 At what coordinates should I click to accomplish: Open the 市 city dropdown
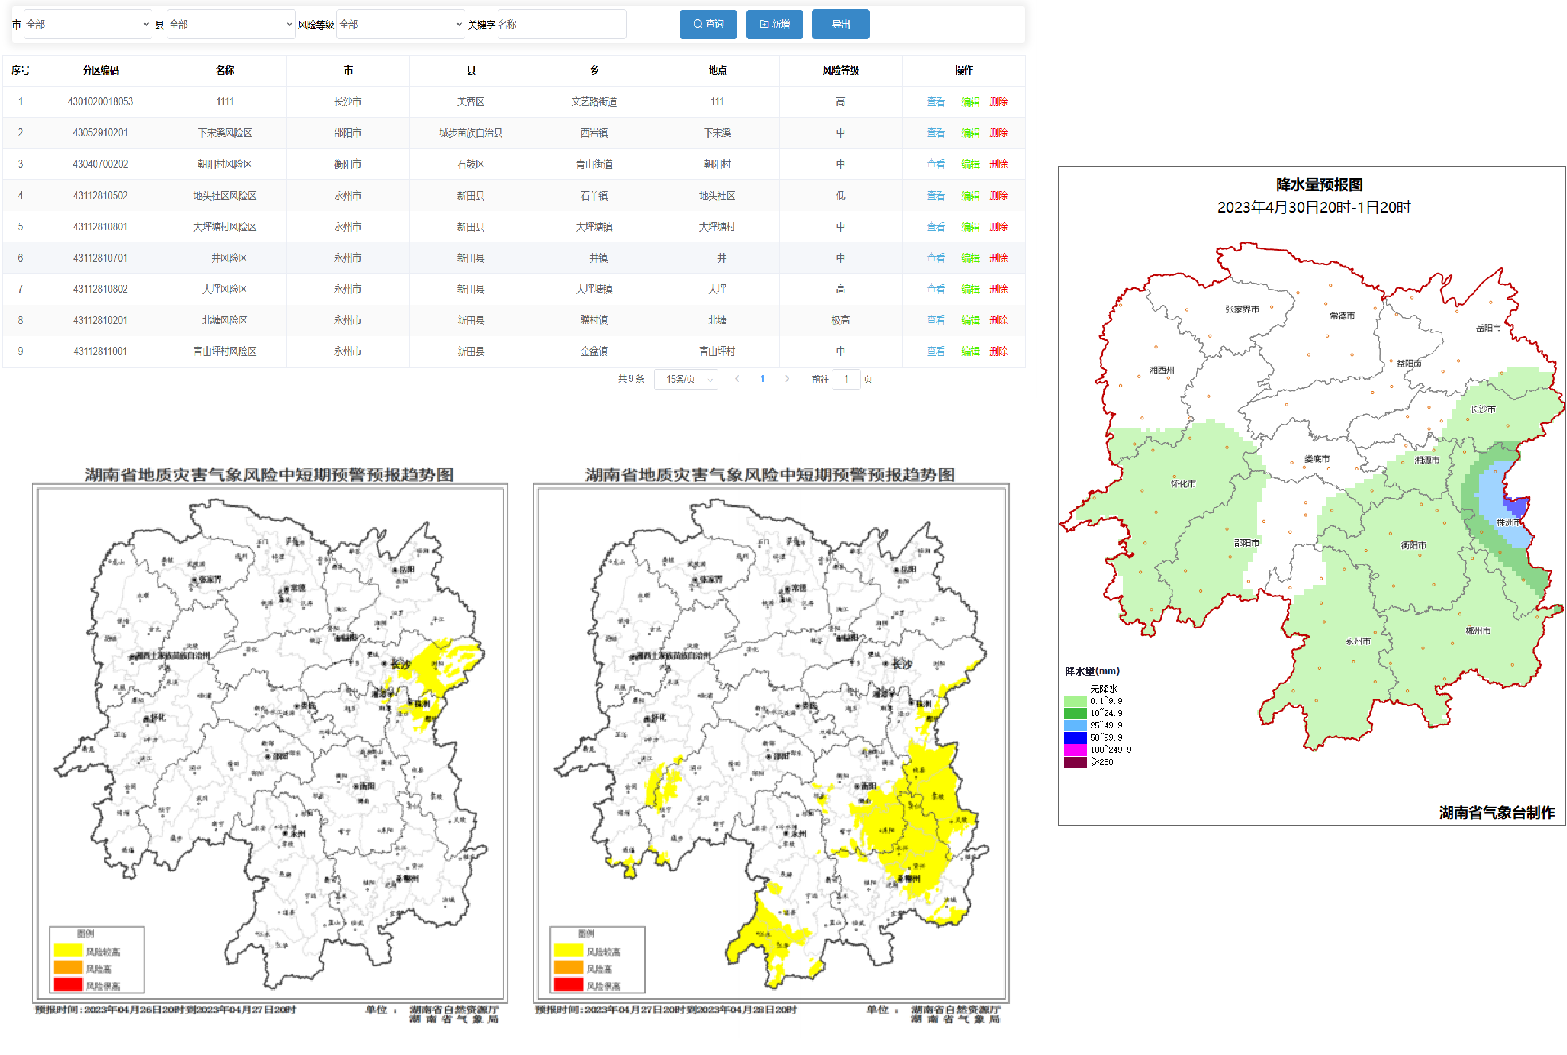(x=86, y=24)
